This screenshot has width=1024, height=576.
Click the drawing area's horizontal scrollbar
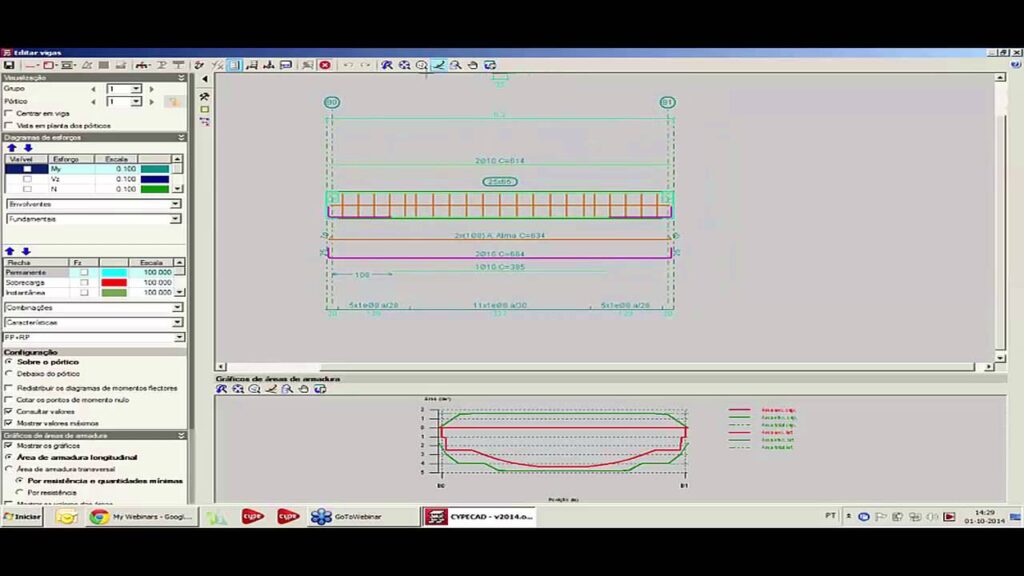point(600,367)
